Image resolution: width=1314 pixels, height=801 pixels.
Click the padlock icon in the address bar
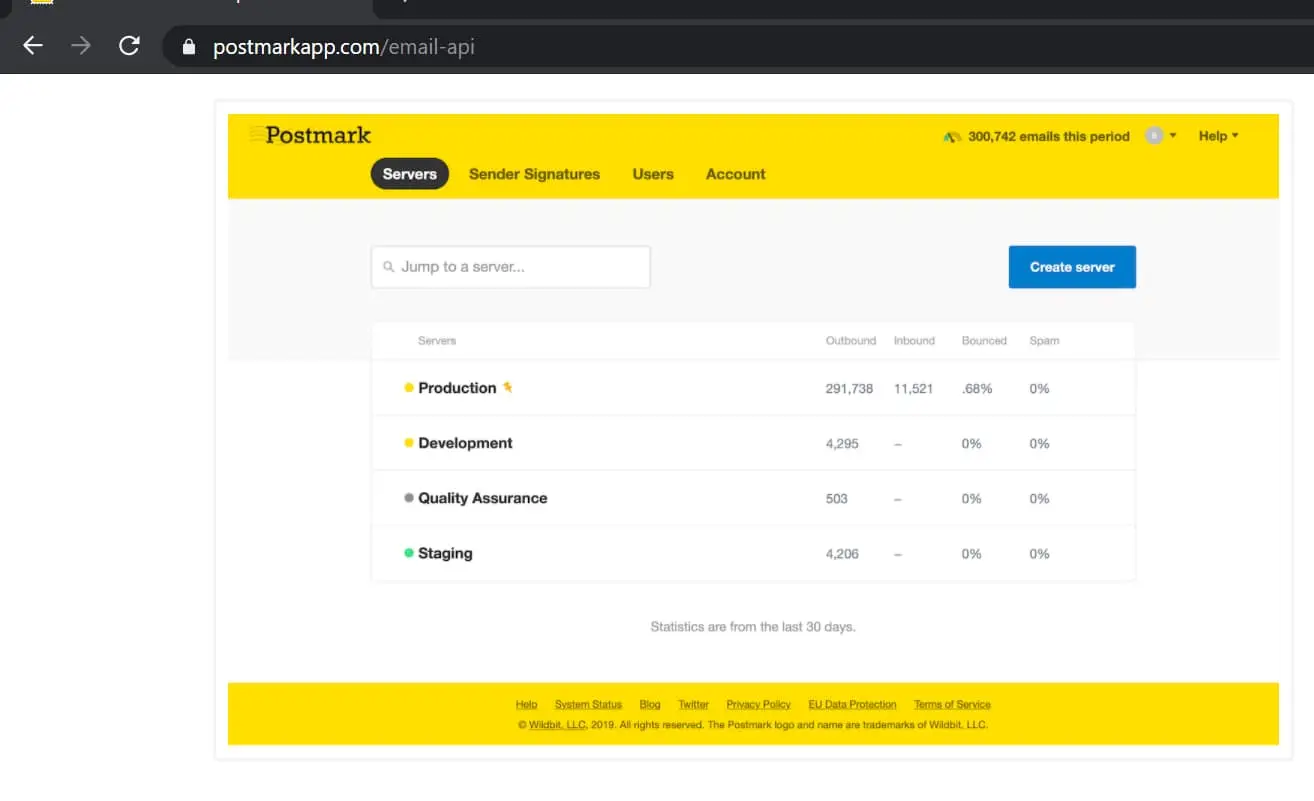pos(189,47)
